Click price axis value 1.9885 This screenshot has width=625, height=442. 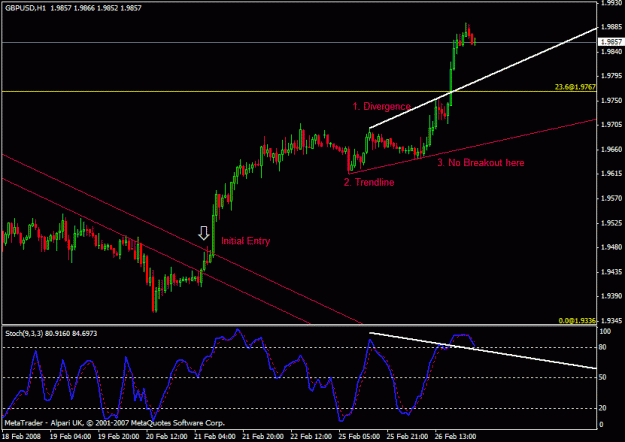pos(611,27)
